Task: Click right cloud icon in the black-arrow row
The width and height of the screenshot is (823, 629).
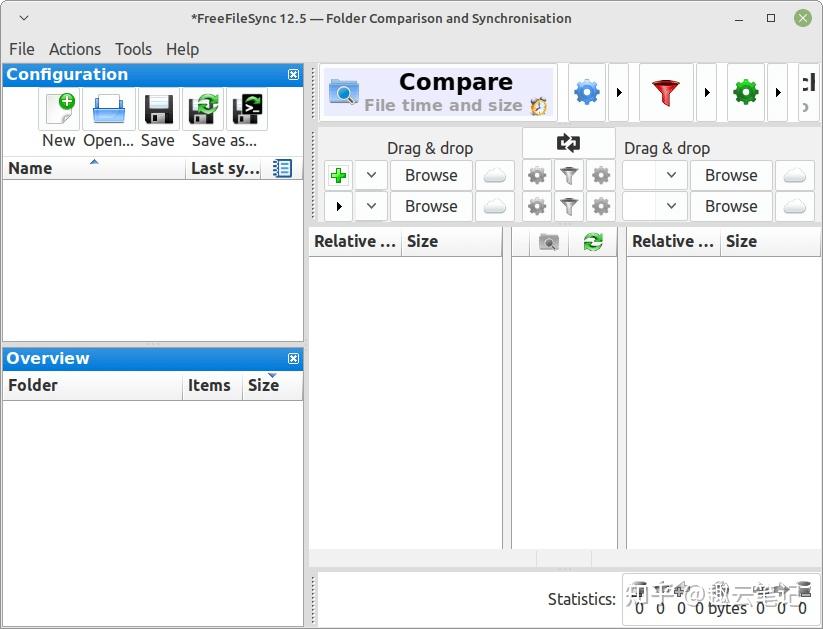Action: [x=795, y=206]
